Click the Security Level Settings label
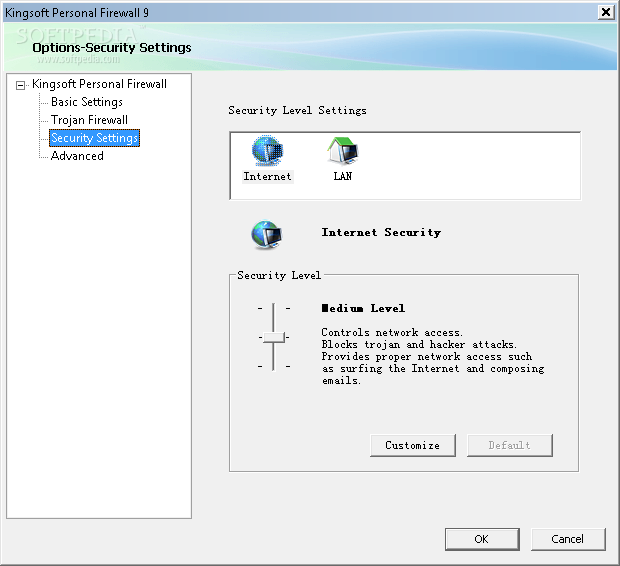 pos(297,110)
